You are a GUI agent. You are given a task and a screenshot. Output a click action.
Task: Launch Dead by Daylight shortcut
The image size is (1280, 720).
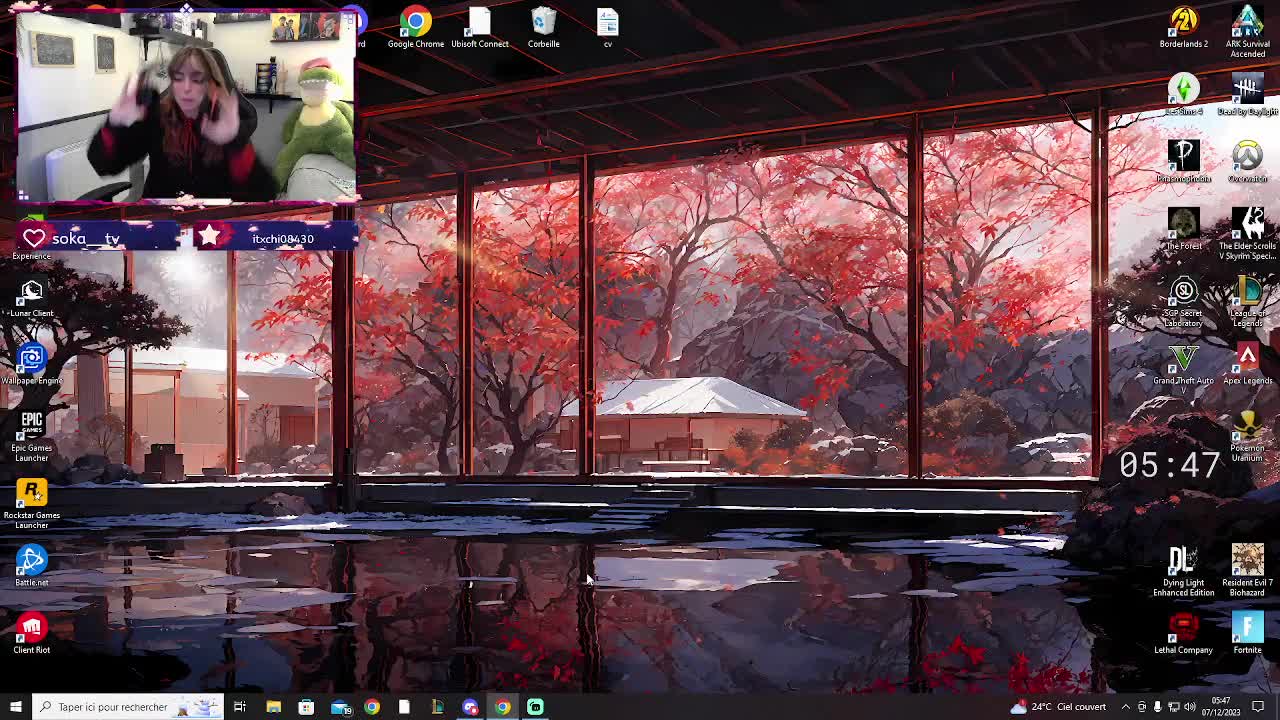pyautogui.click(x=1247, y=95)
